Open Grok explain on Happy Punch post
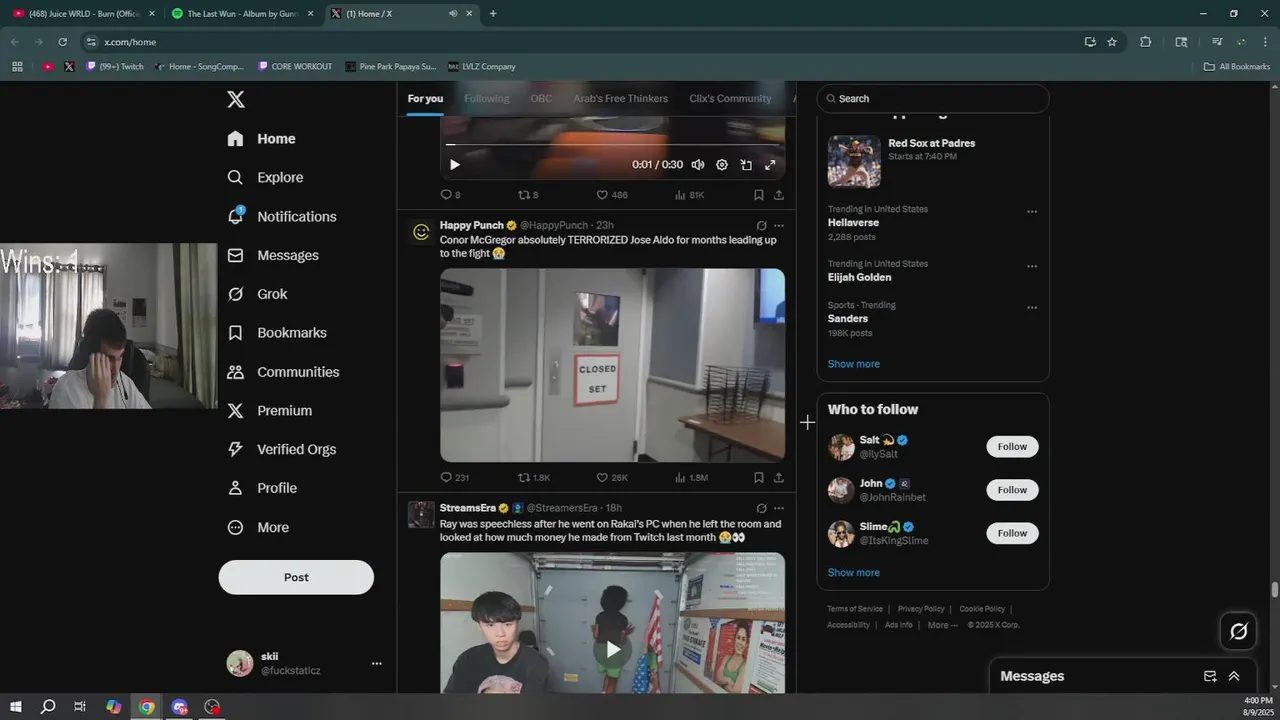1280x720 pixels. click(761, 226)
